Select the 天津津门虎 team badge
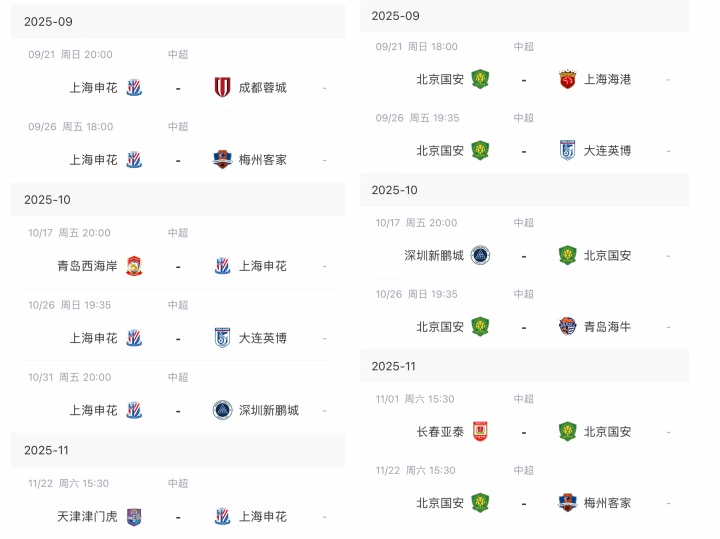Image resolution: width=720 pixels, height=539 pixels. 134,517
